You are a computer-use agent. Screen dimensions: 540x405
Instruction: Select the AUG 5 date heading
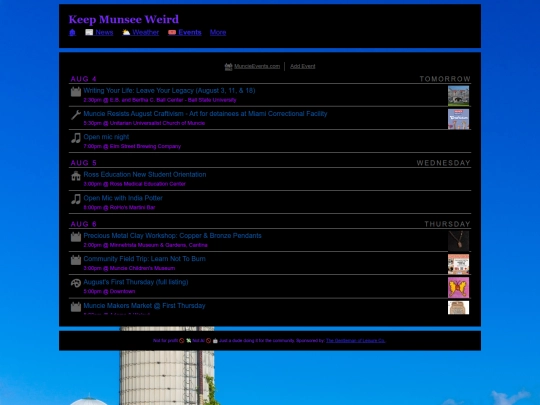84,163
